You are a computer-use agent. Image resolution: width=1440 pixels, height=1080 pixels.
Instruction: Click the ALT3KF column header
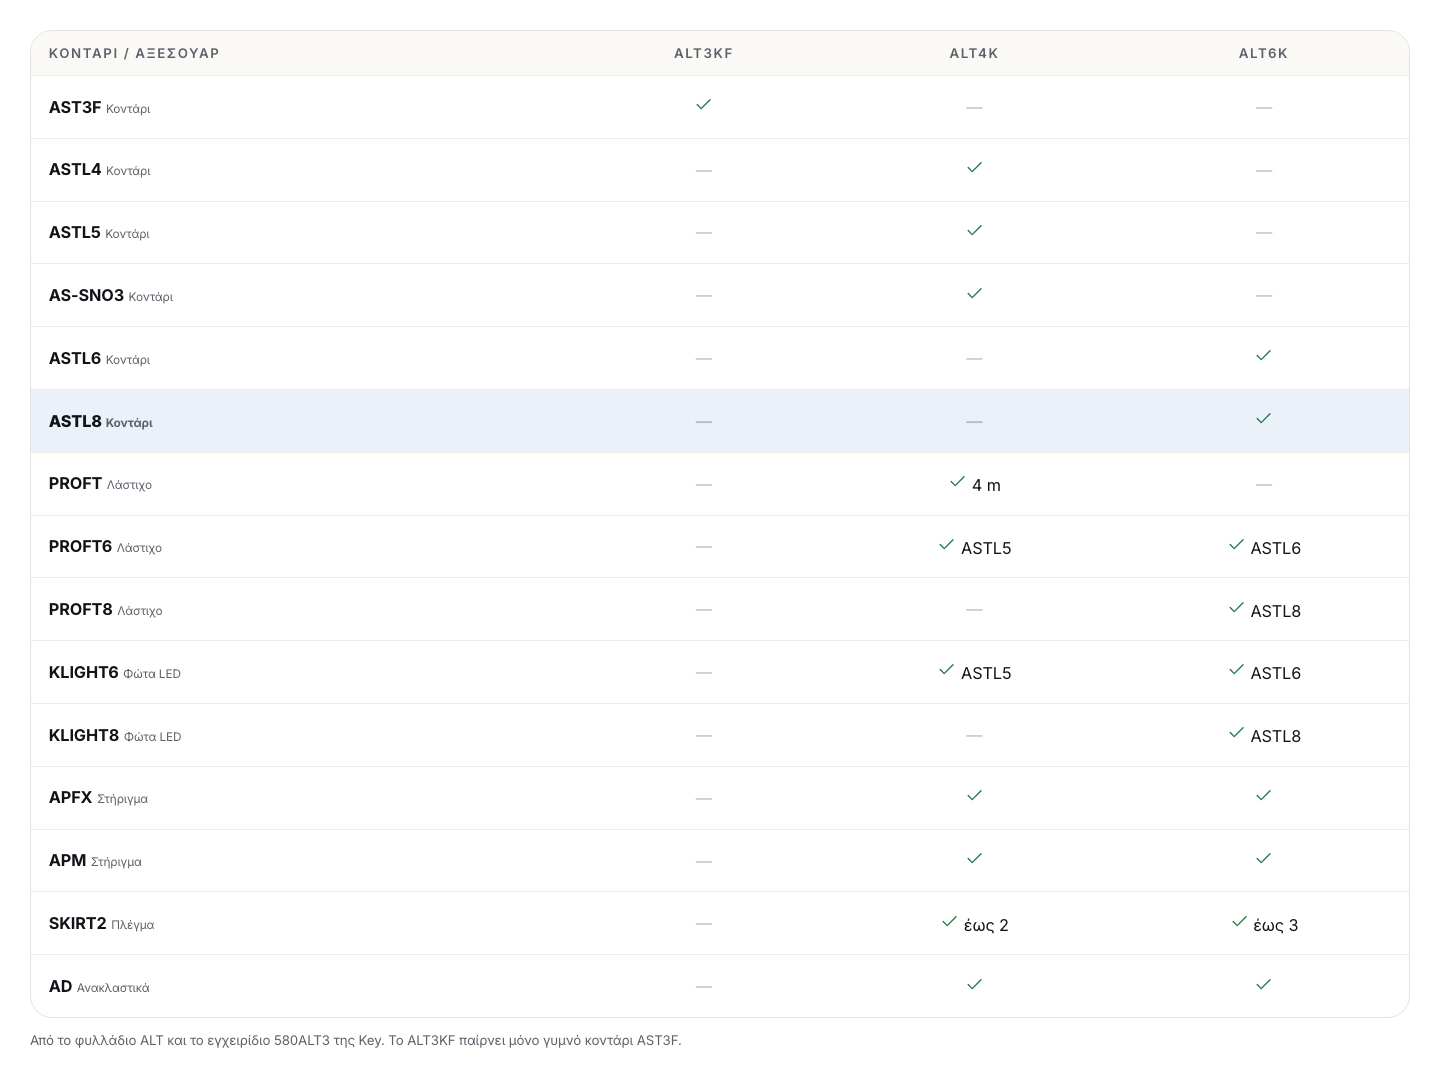click(704, 54)
